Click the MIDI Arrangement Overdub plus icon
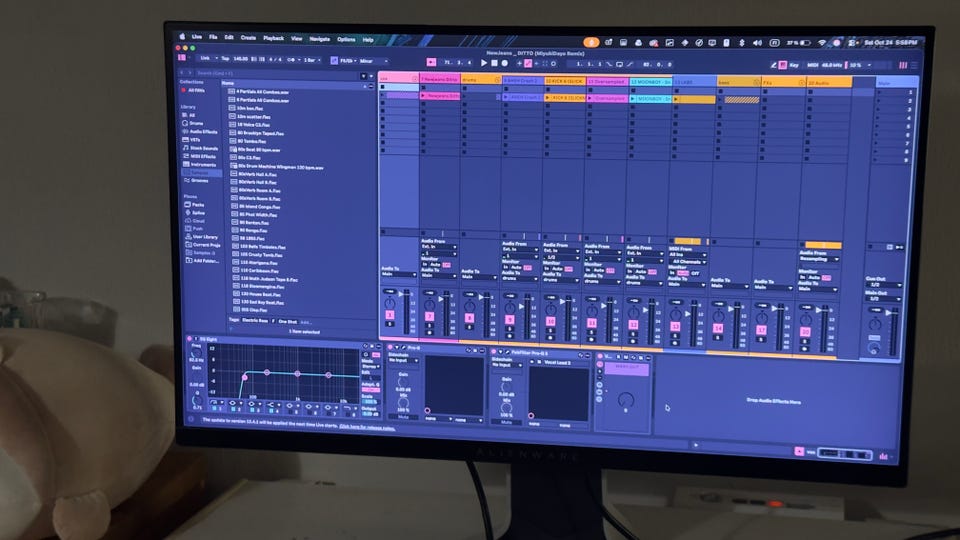Image resolution: width=960 pixels, height=540 pixels. 519,64
